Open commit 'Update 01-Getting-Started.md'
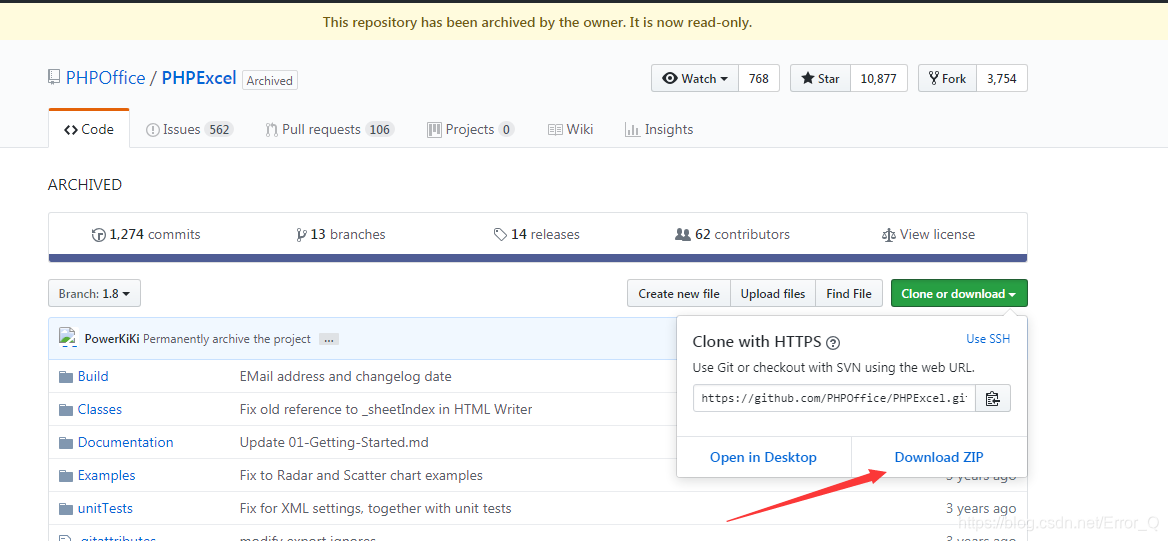The height and width of the screenshot is (541, 1168). (x=334, y=442)
